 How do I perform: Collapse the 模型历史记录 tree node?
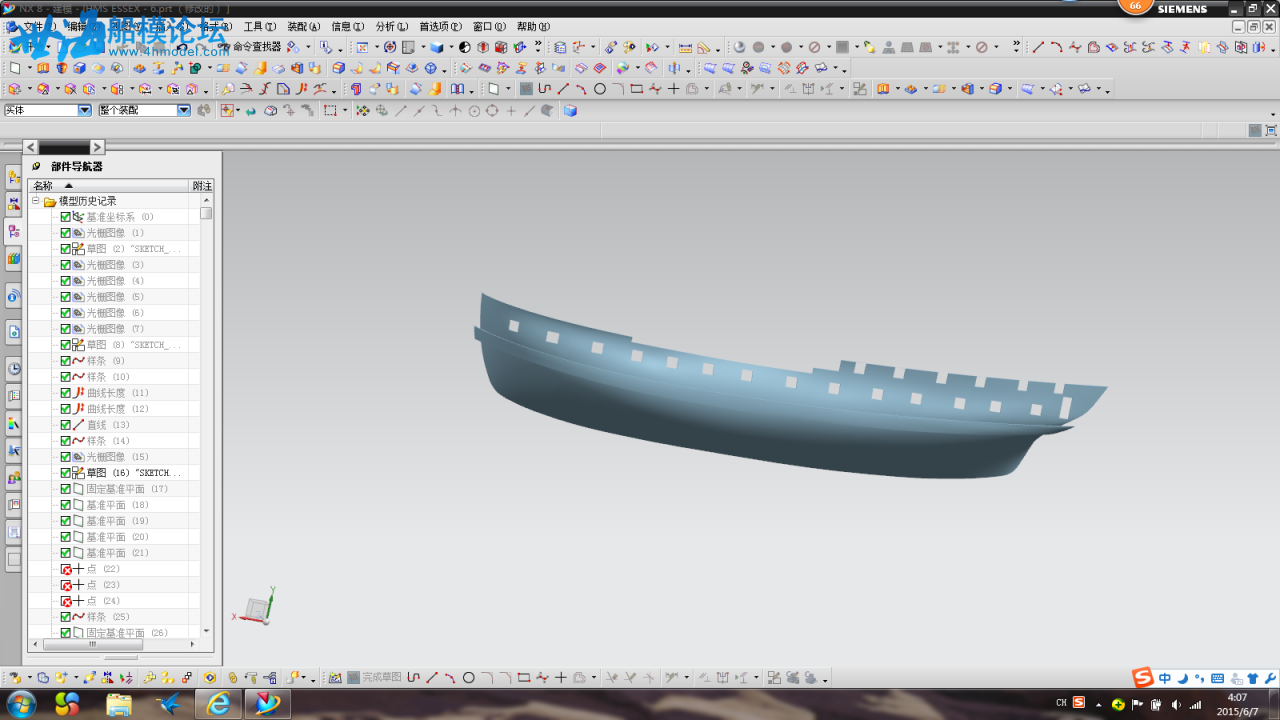coord(36,201)
